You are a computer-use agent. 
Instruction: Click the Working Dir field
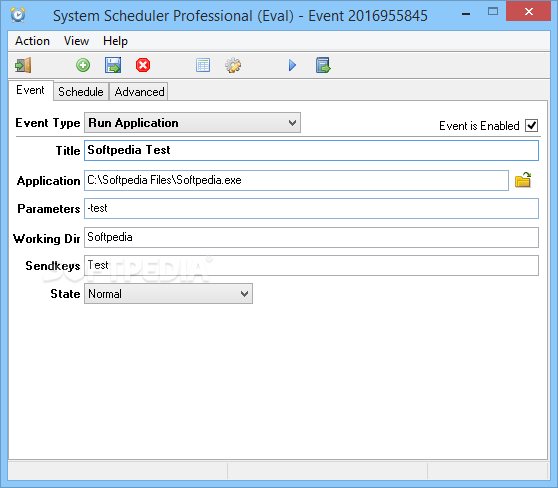click(x=311, y=237)
